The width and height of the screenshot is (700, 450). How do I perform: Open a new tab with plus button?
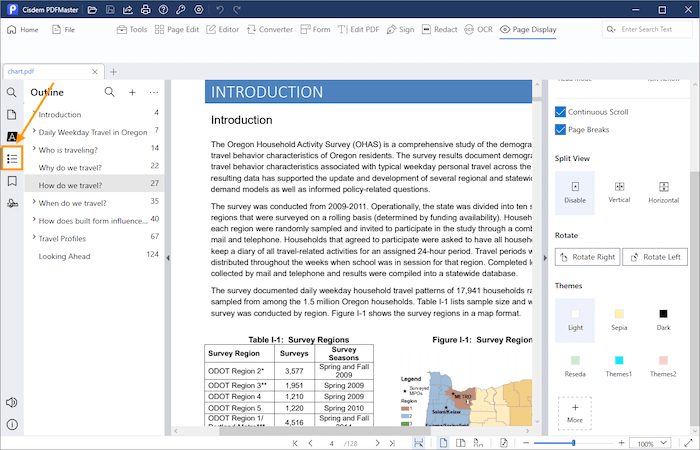click(x=113, y=72)
